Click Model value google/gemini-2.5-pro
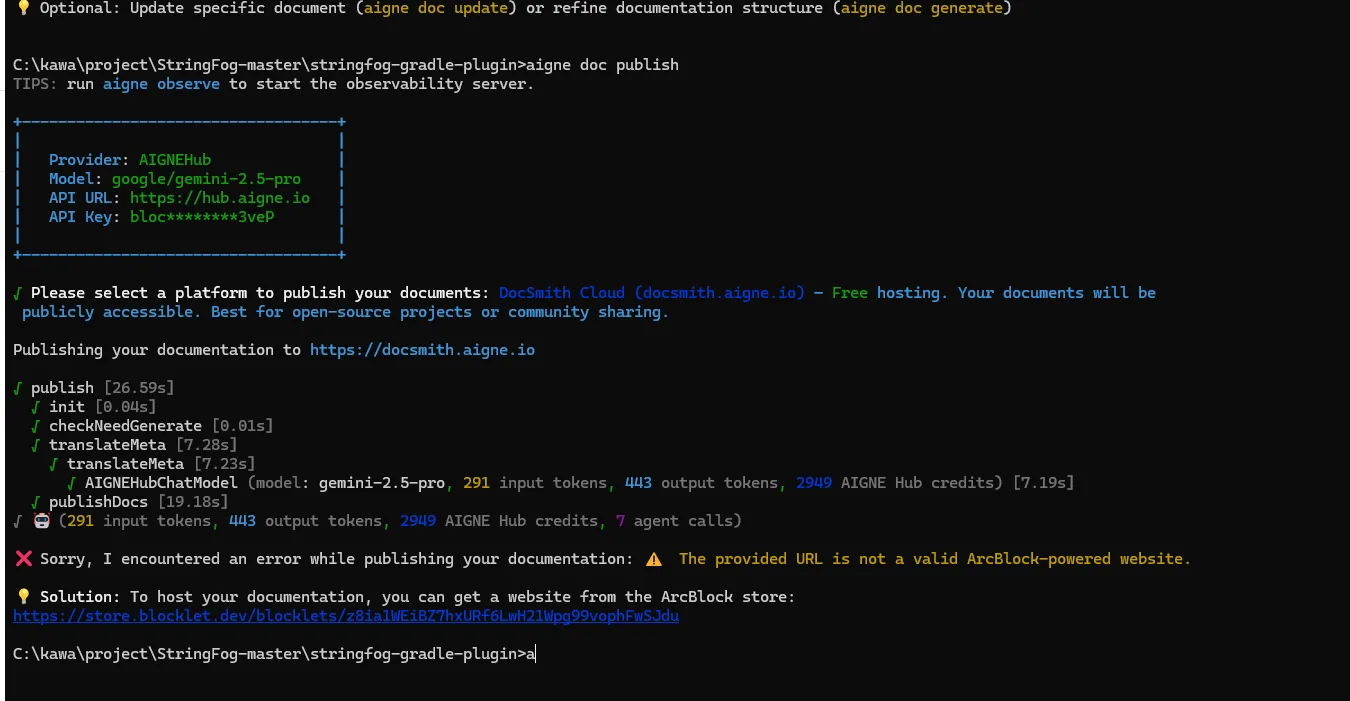This screenshot has width=1350, height=701. [206, 179]
